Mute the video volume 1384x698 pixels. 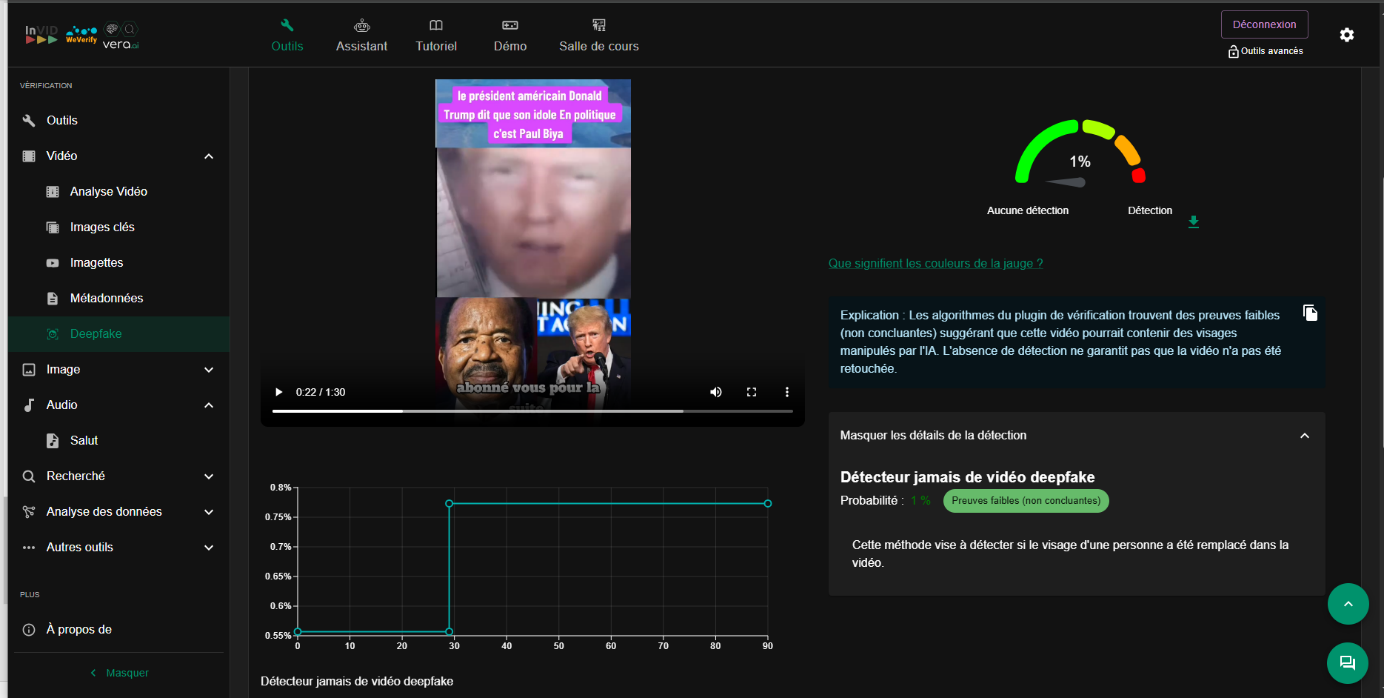[x=716, y=392]
